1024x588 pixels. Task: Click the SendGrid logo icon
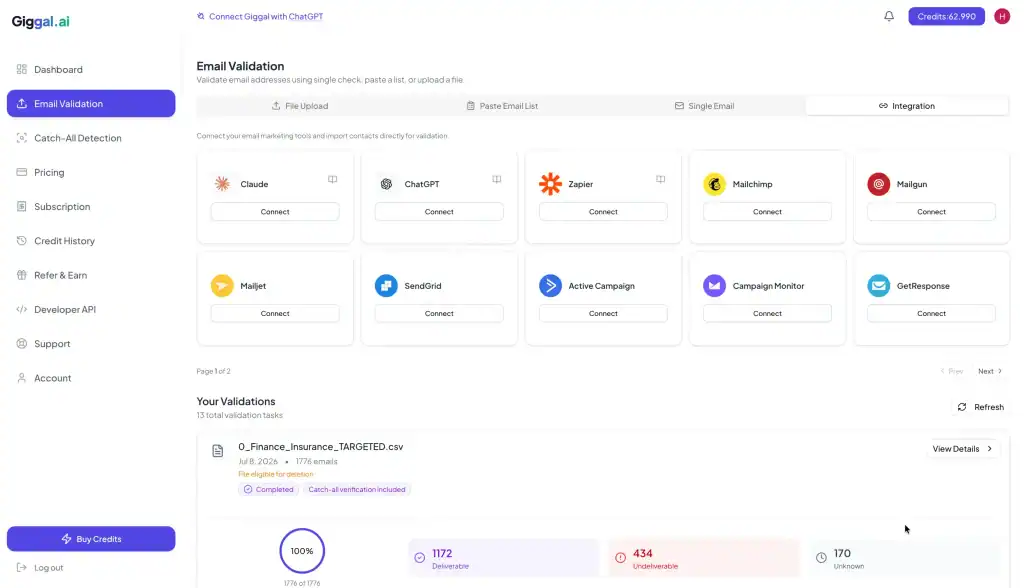click(386, 286)
